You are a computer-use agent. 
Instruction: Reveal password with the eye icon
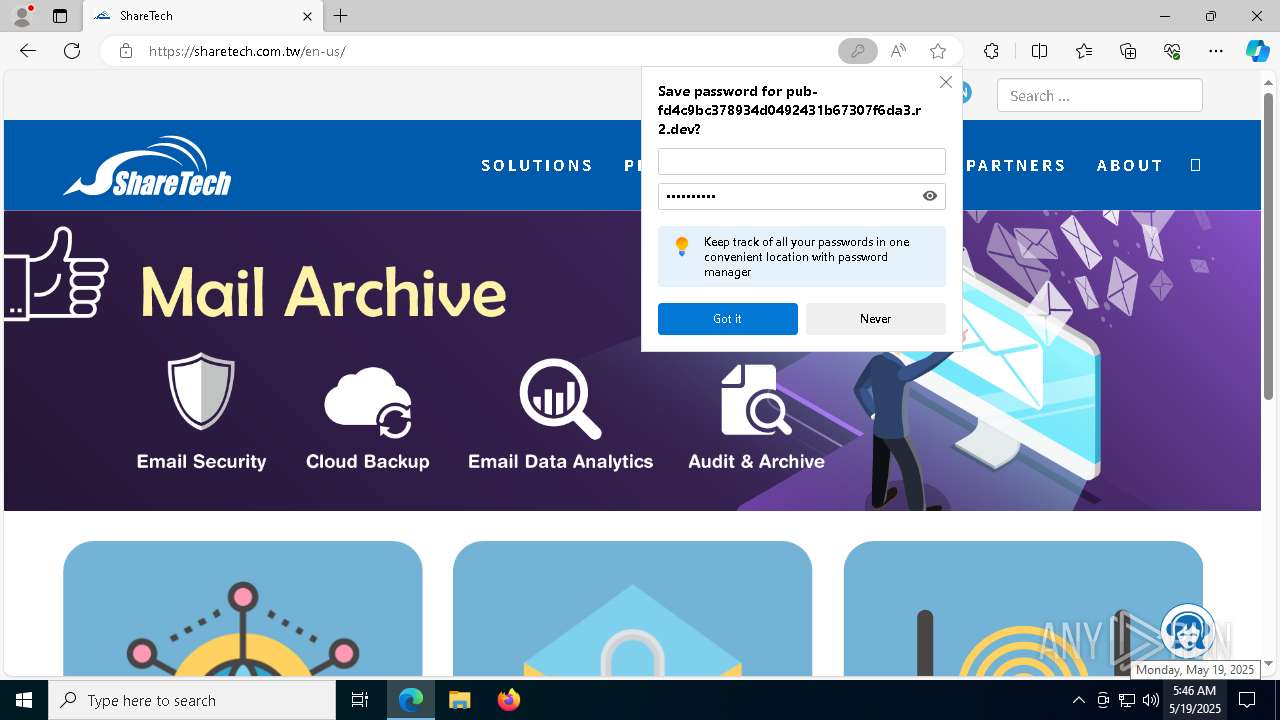click(x=930, y=196)
